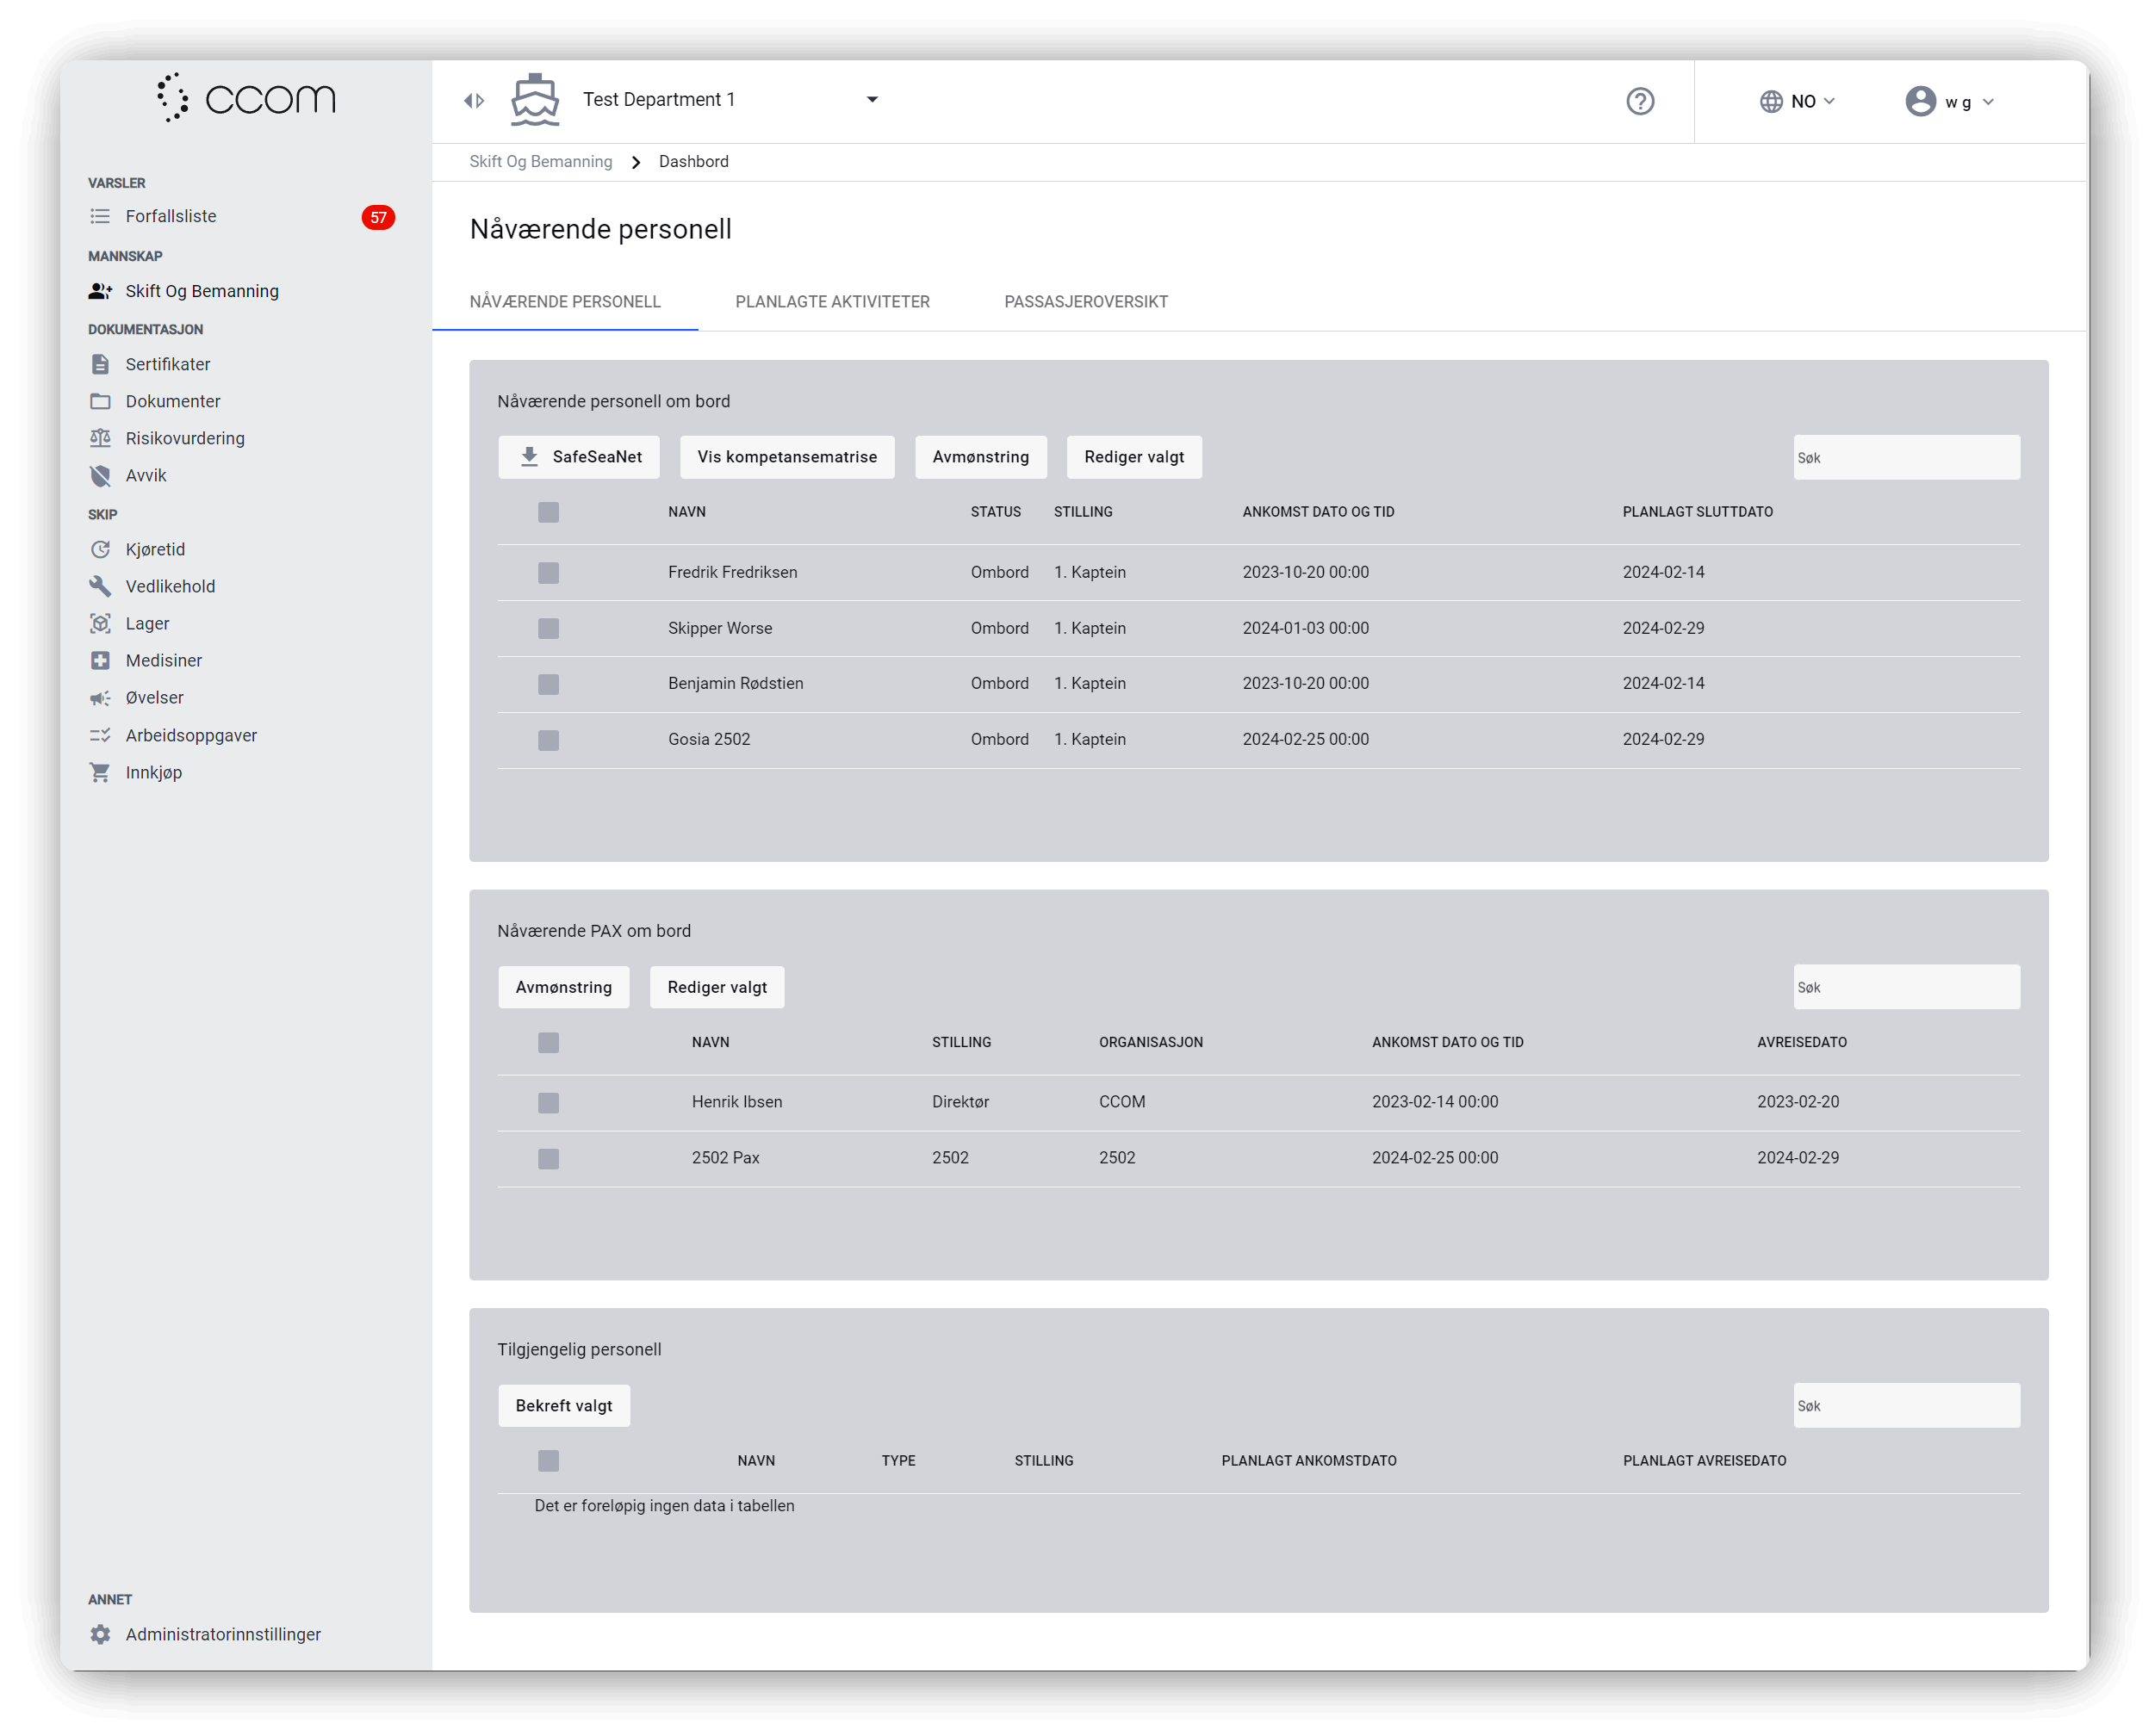Click the name Skipper Worse

click(720, 628)
